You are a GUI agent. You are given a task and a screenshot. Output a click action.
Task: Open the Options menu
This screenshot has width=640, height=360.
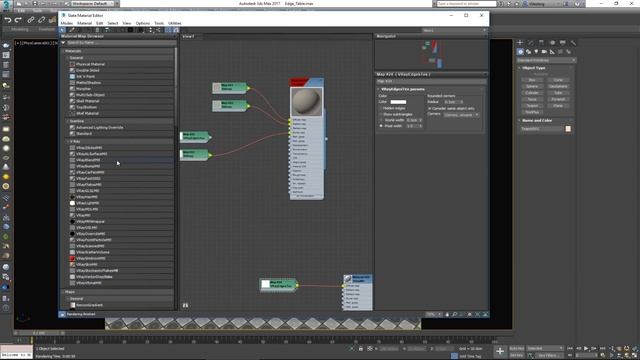[x=142, y=23]
